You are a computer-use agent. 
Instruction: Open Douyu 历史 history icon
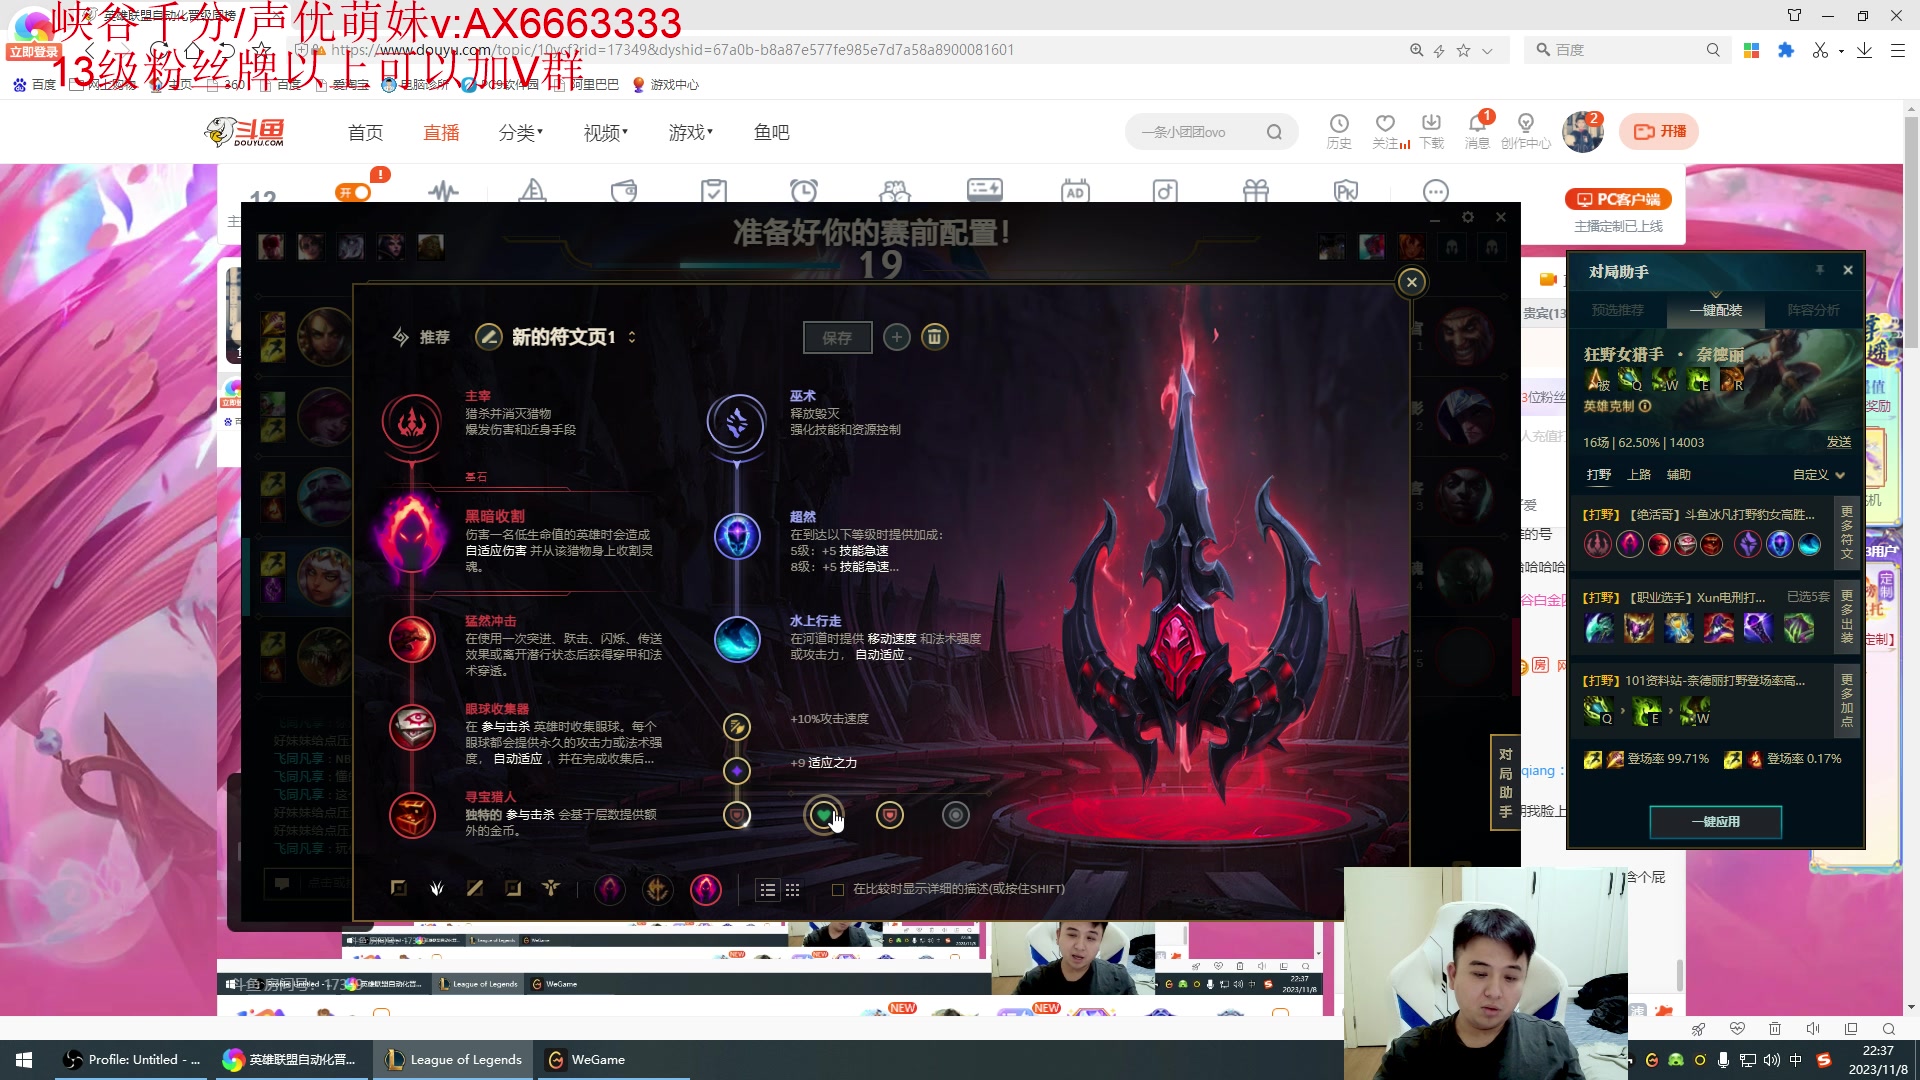point(1339,131)
